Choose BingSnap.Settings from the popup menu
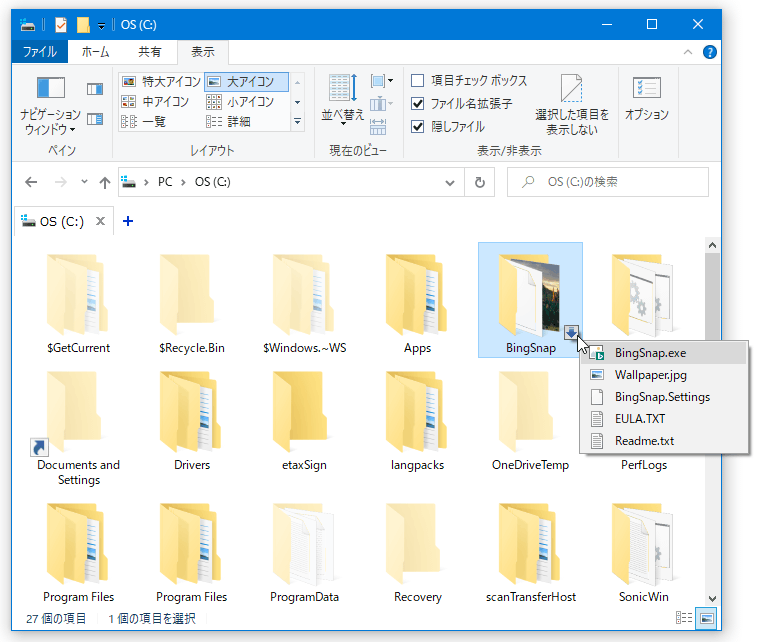The image size is (758, 642). point(664,396)
